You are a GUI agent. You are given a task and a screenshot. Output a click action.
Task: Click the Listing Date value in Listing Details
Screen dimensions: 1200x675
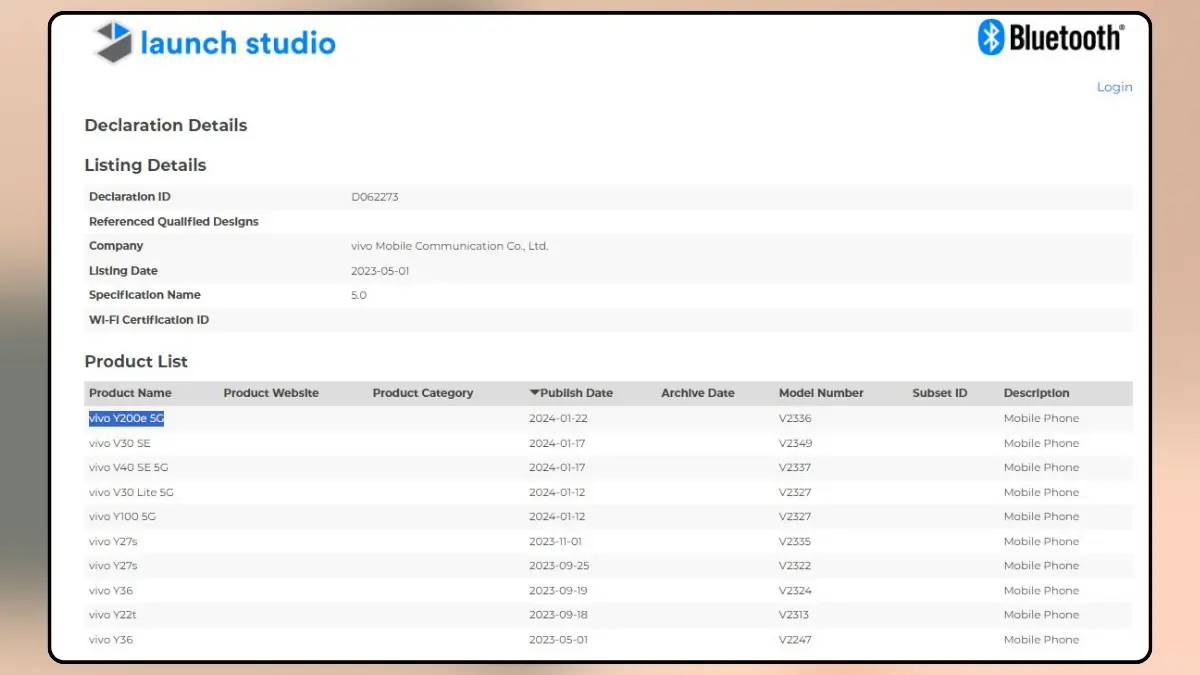[380, 271]
